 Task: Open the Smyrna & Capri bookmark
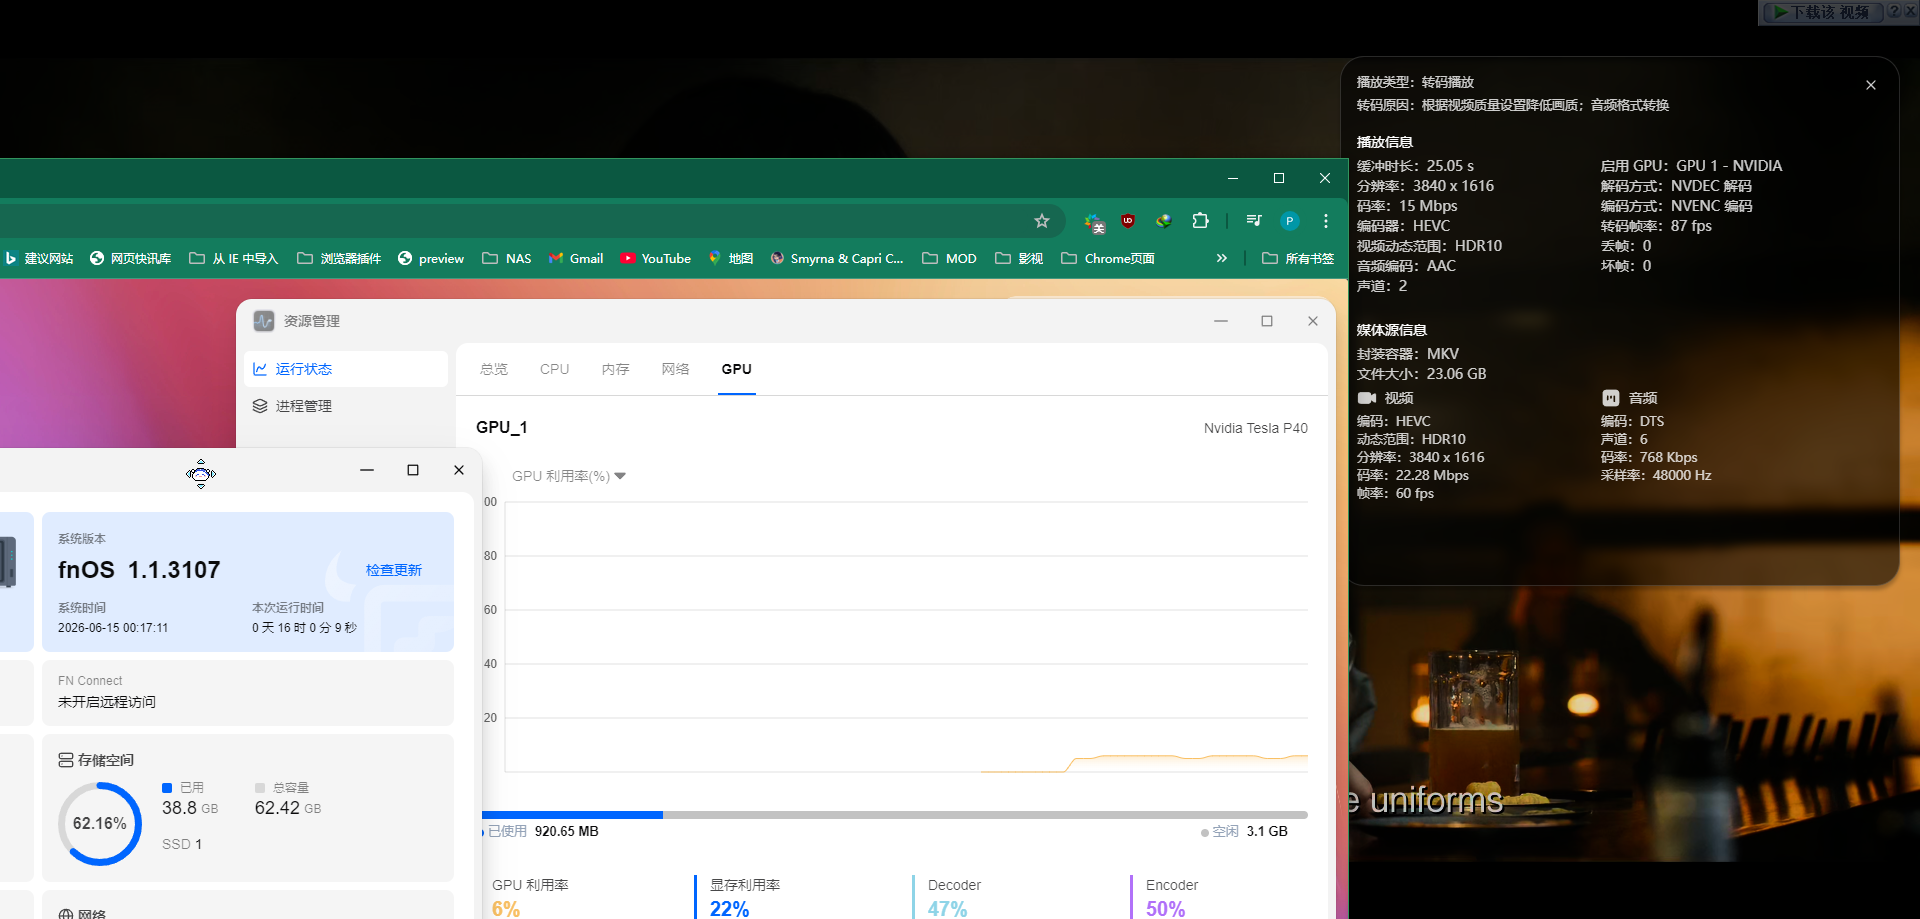coord(837,258)
